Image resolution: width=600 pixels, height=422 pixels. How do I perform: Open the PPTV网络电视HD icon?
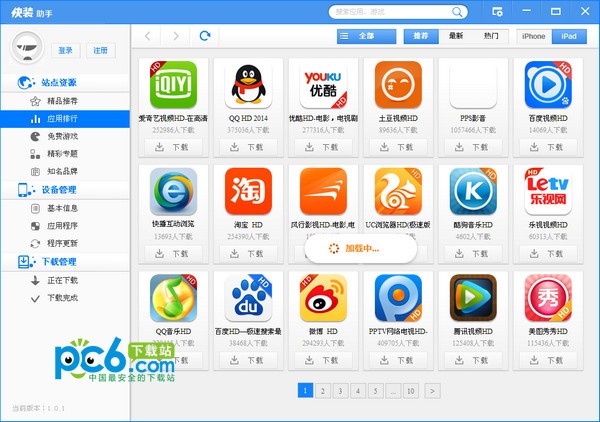tap(398, 298)
